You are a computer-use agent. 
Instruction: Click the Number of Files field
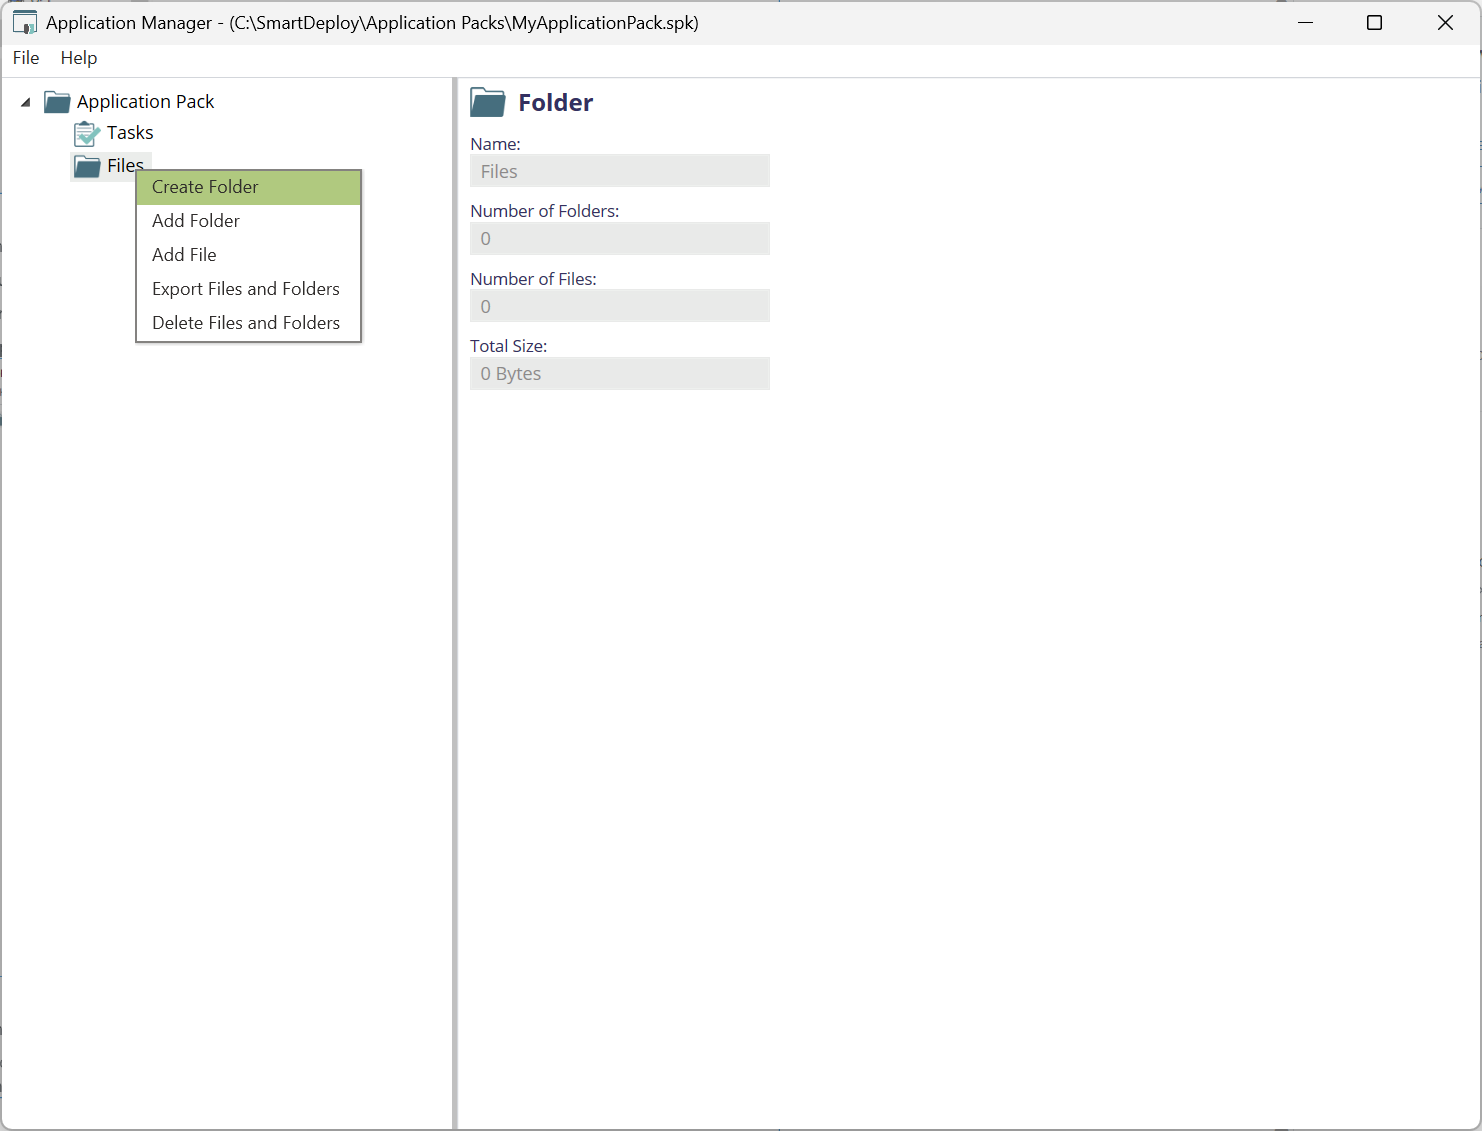[x=619, y=306]
